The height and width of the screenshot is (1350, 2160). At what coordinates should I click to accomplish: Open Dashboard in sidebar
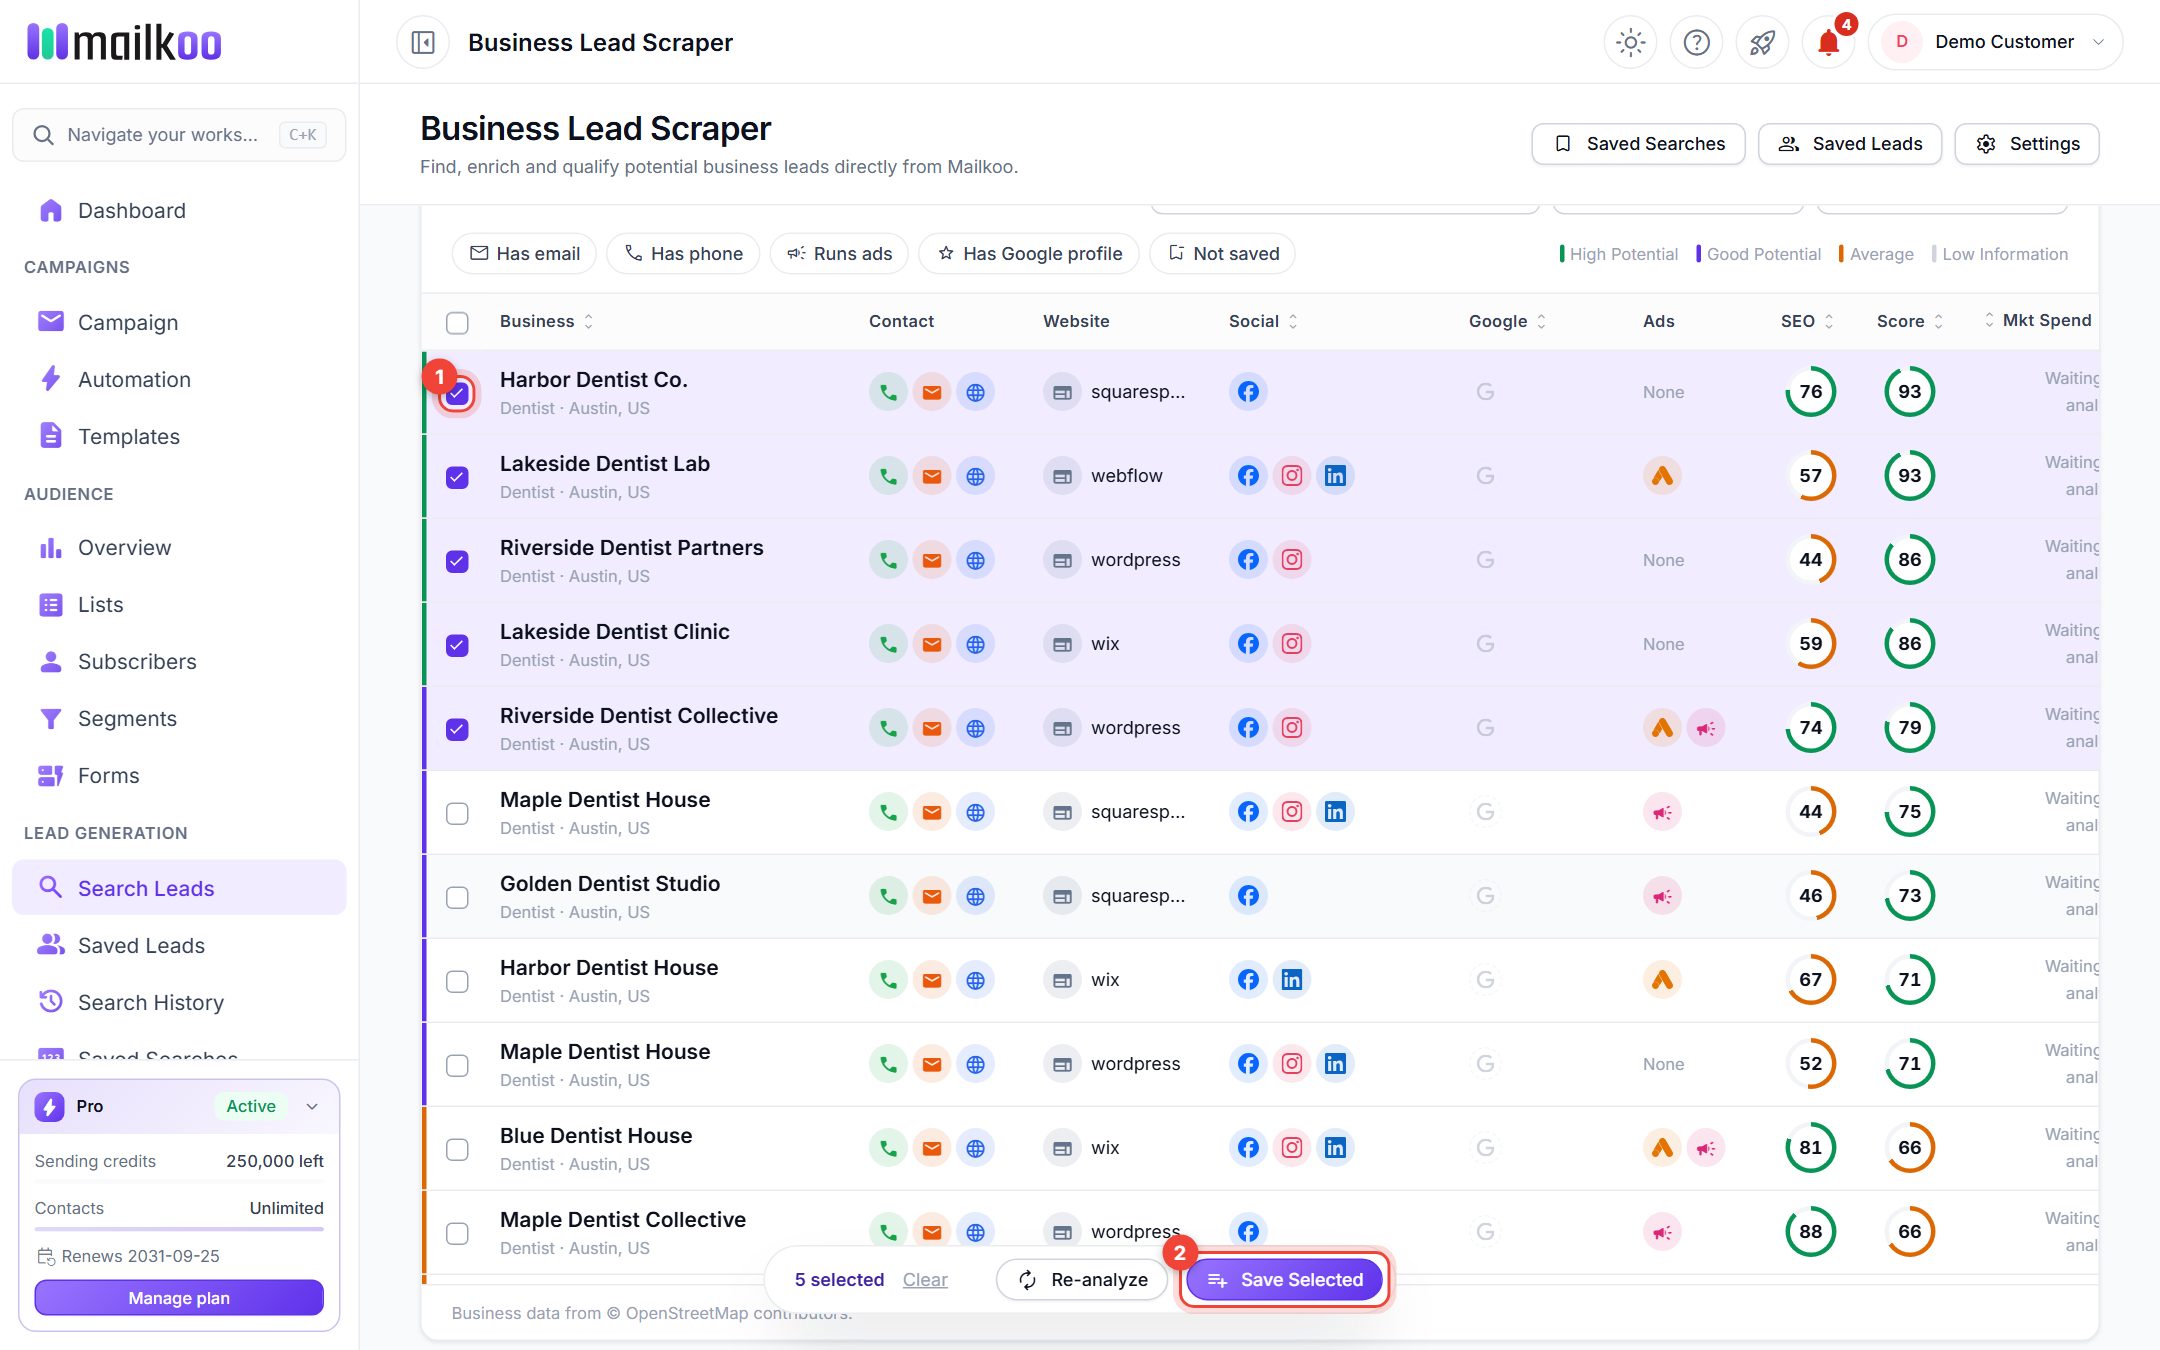[179, 210]
